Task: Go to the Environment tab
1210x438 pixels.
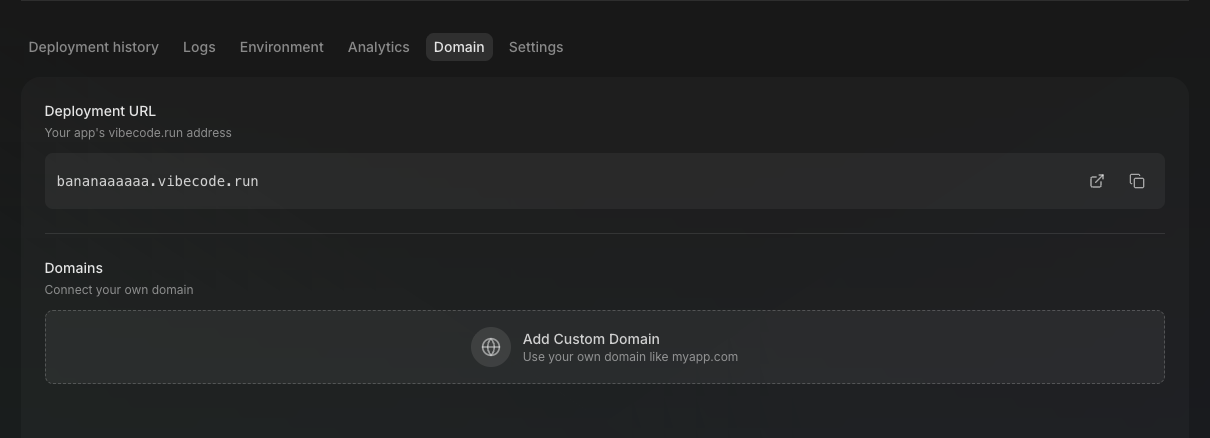Action: (x=282, y=47)
